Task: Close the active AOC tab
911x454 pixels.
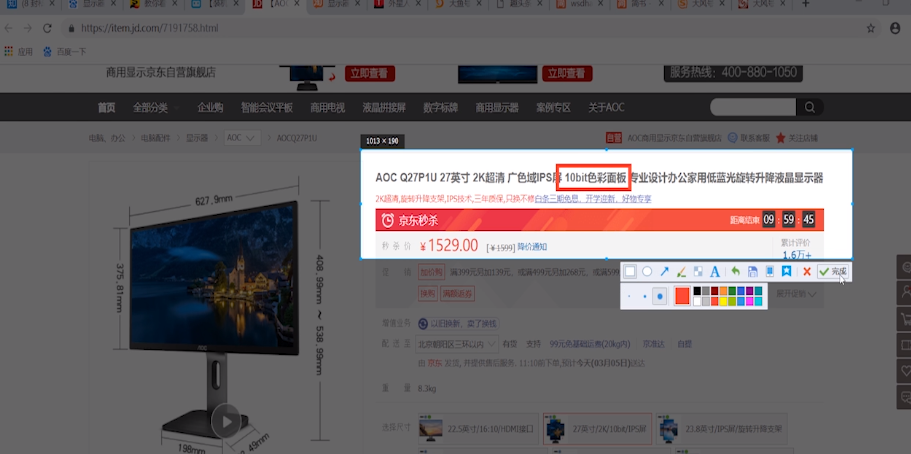Action: (295, 4)
